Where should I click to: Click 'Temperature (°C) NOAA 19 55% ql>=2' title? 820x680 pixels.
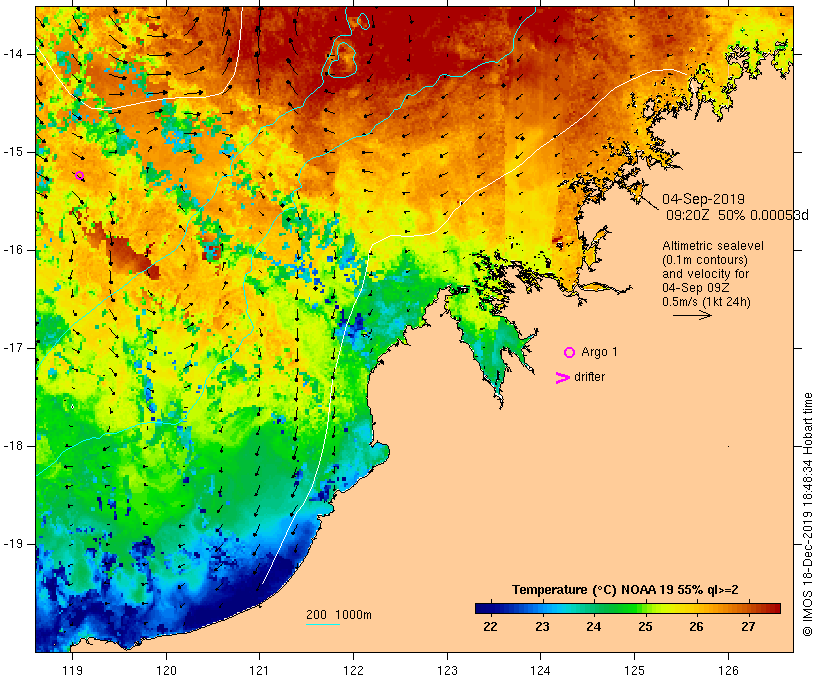625,590
